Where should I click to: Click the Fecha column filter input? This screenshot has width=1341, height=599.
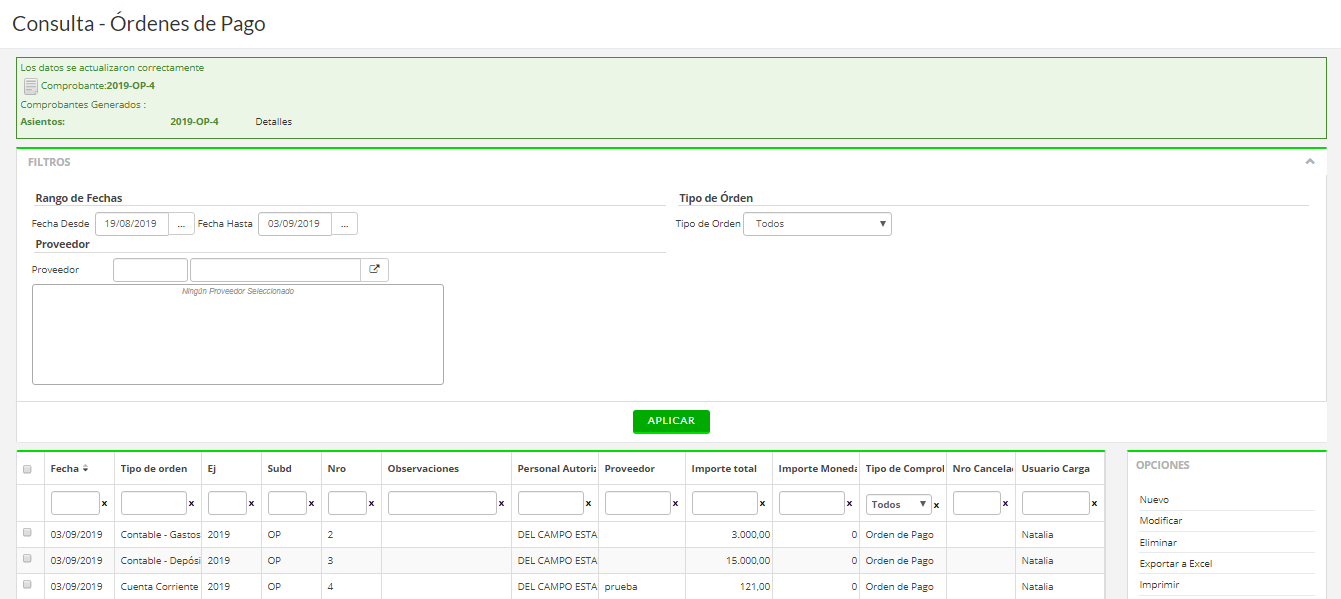tap(75, 503)
